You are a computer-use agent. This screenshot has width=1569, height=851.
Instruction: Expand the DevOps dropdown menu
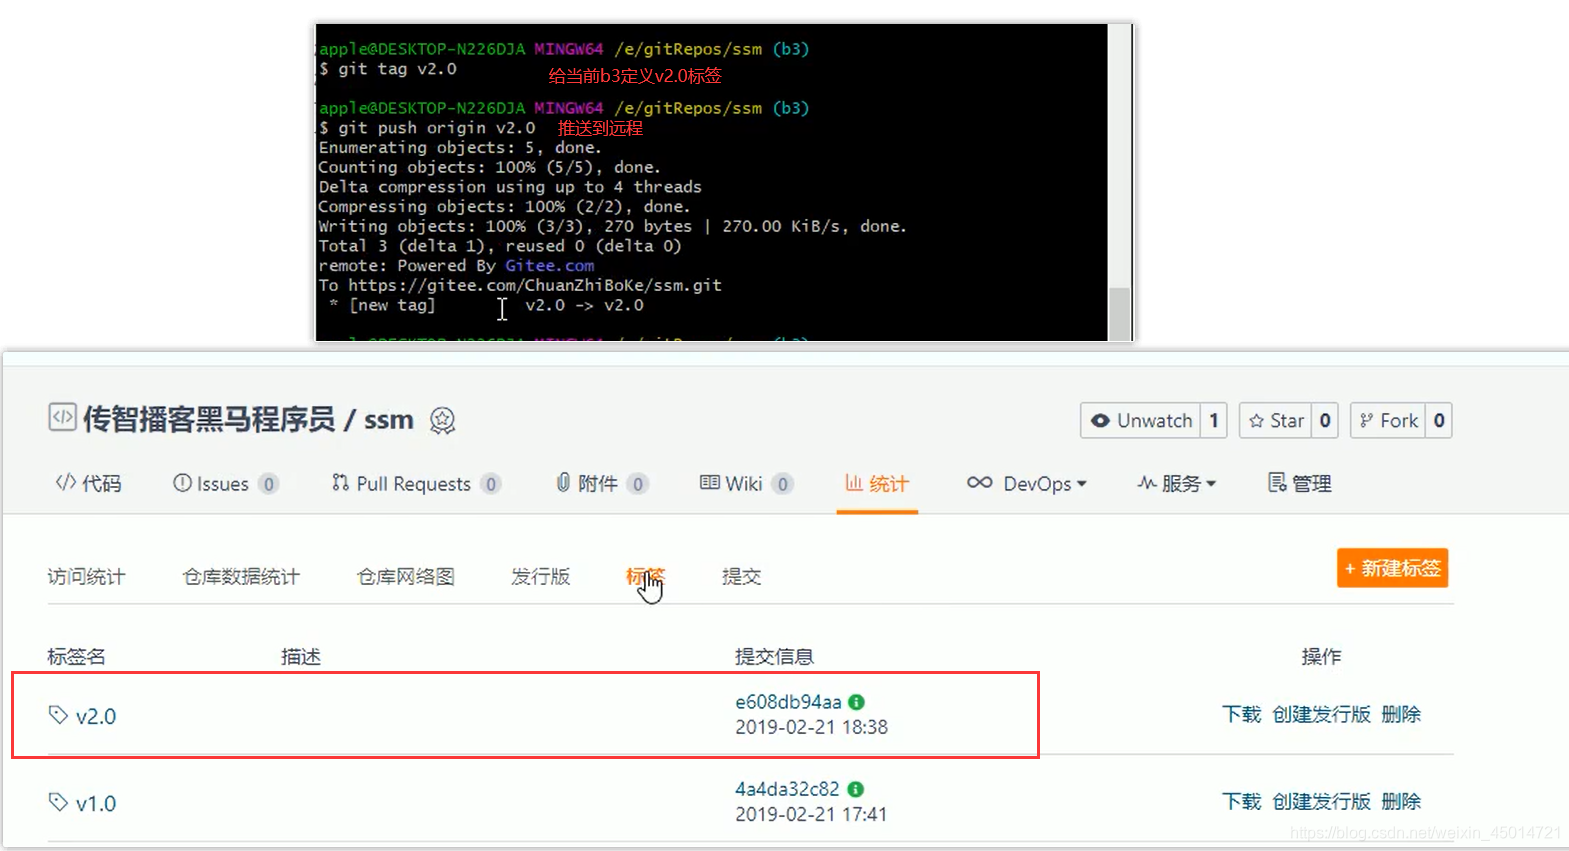click(1027, 484)
